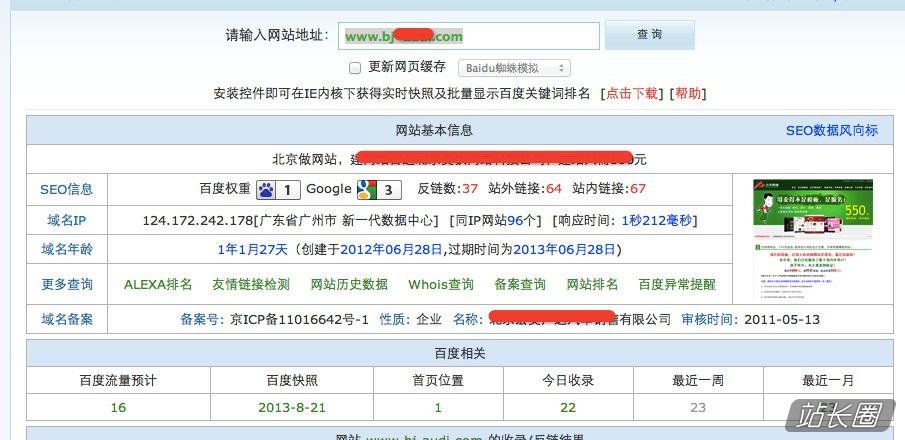Click the 今日收录 value 22
This screenshot has width=905, height=440.
tap(568, 408)
